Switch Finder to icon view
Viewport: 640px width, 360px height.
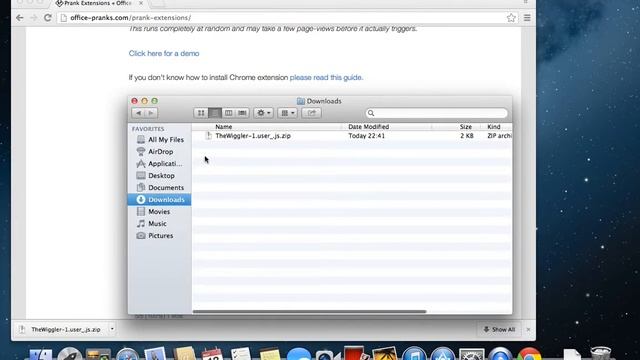pos(201,113)
